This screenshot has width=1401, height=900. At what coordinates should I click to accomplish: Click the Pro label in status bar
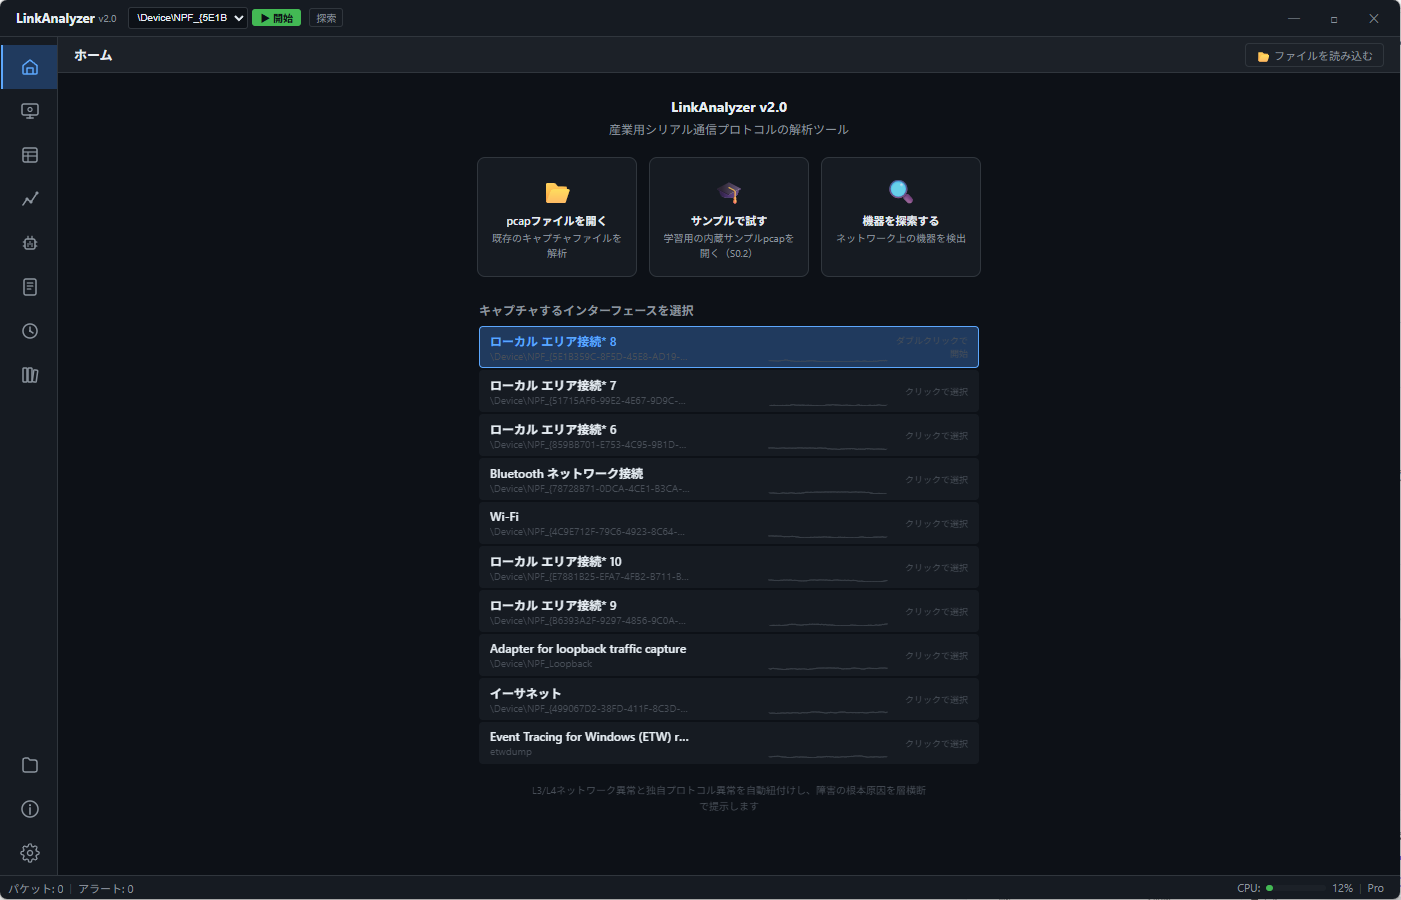pos(1376,888)
